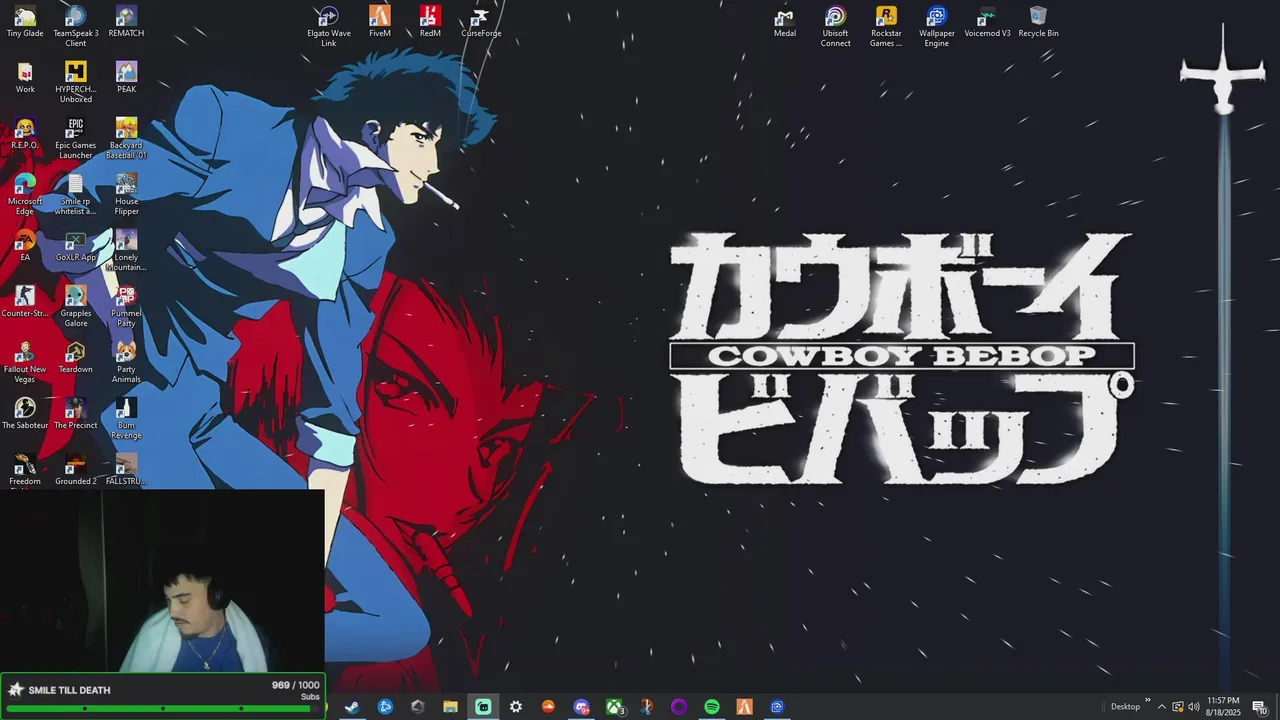Click Pummel Party desktop shortcut

126,306
